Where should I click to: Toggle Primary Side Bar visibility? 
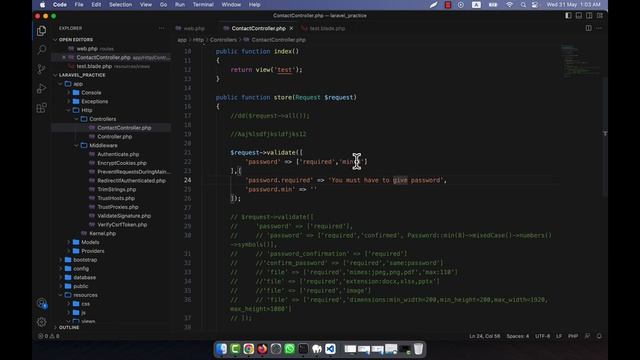(x=568, y=16)
